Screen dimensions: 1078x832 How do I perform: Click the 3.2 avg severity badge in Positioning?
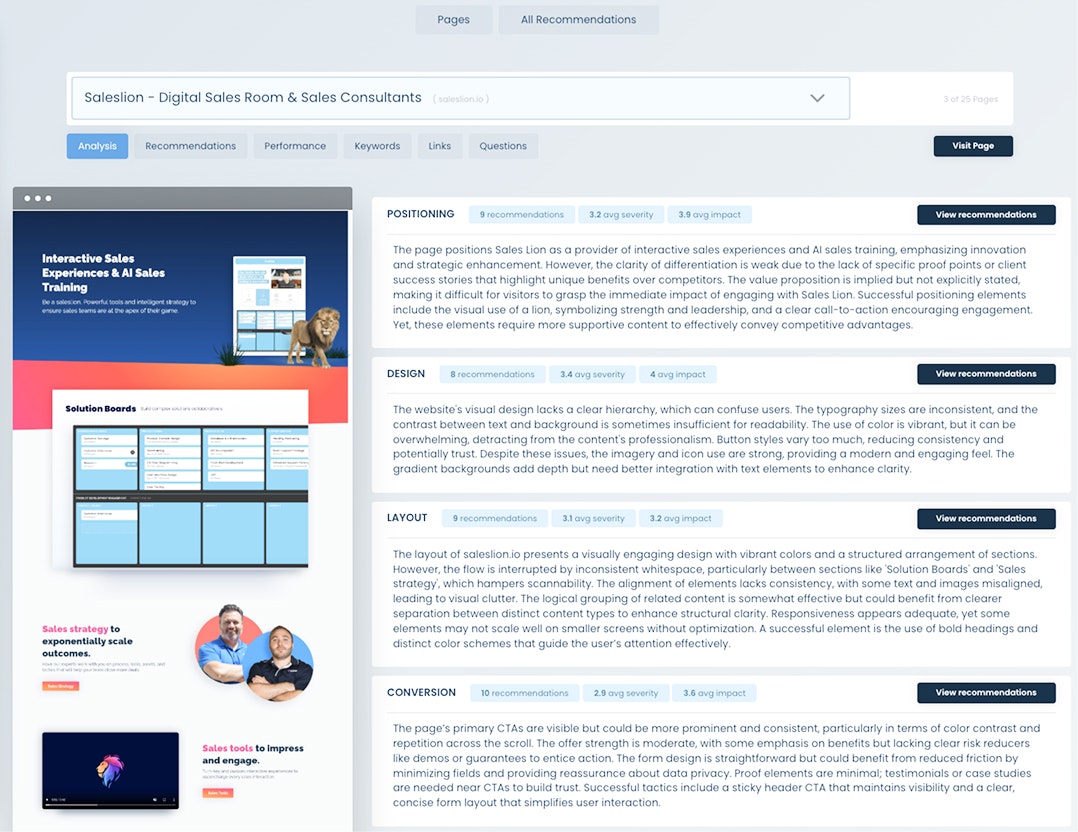pos(621,215)
